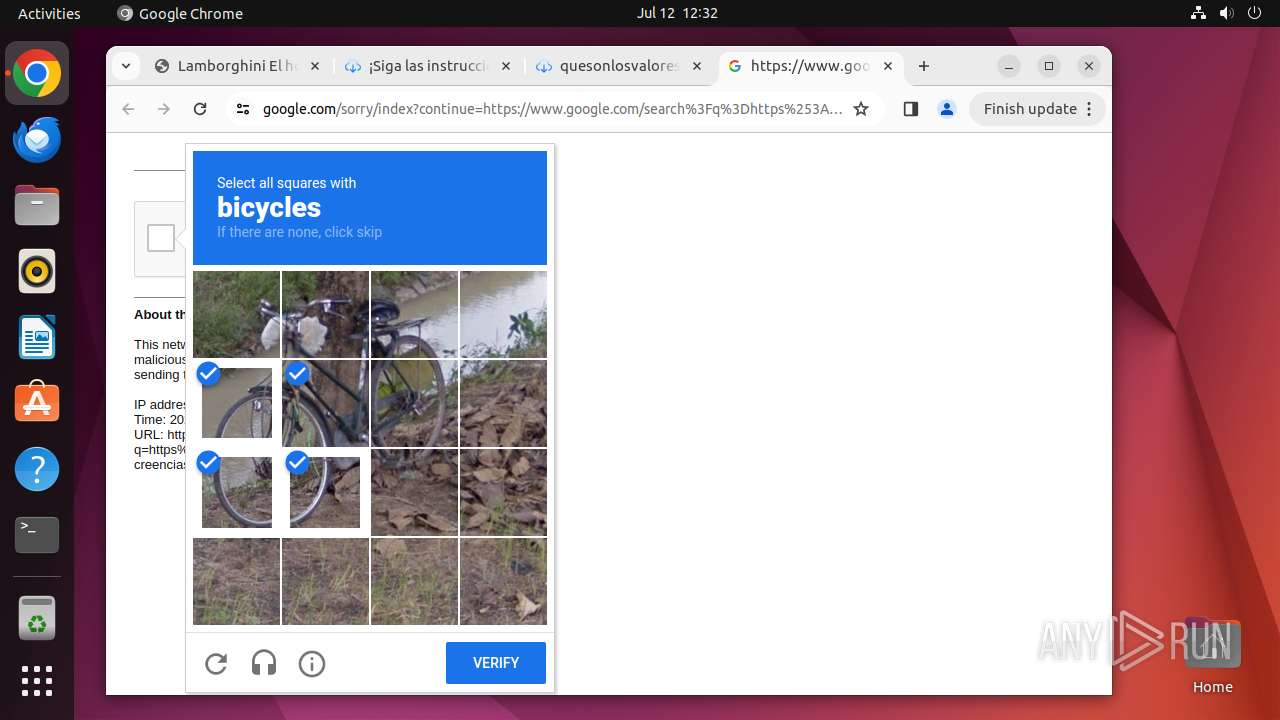
Task: Open the Home folder desktop icon
Action: click(x=1212, y=656)
